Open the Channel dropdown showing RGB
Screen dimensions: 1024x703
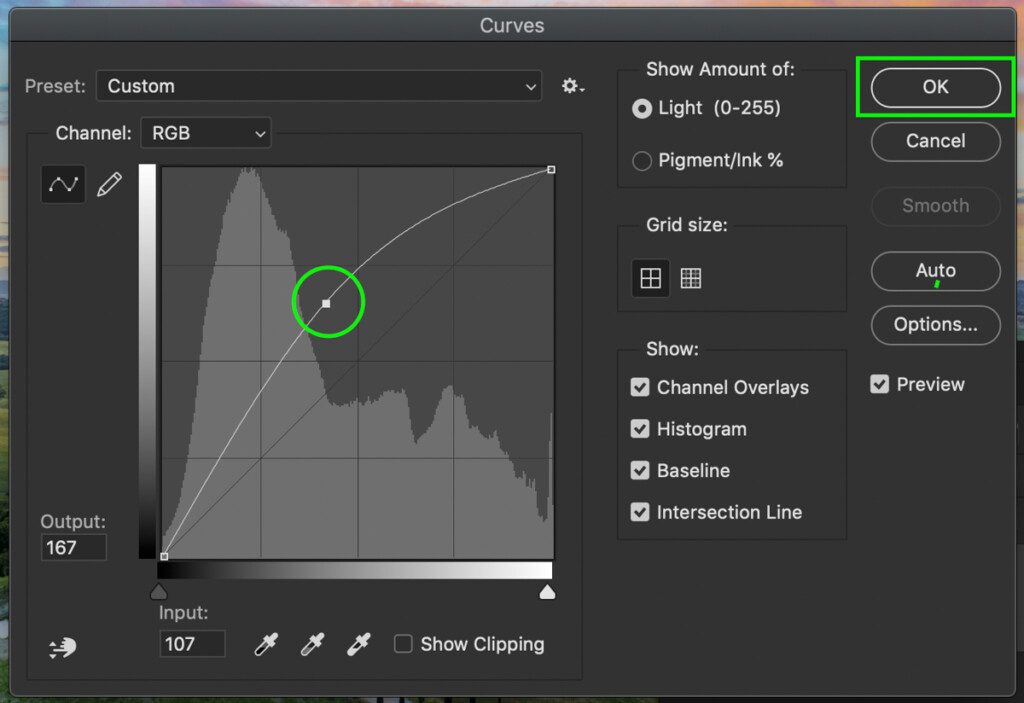coord(206,133)
